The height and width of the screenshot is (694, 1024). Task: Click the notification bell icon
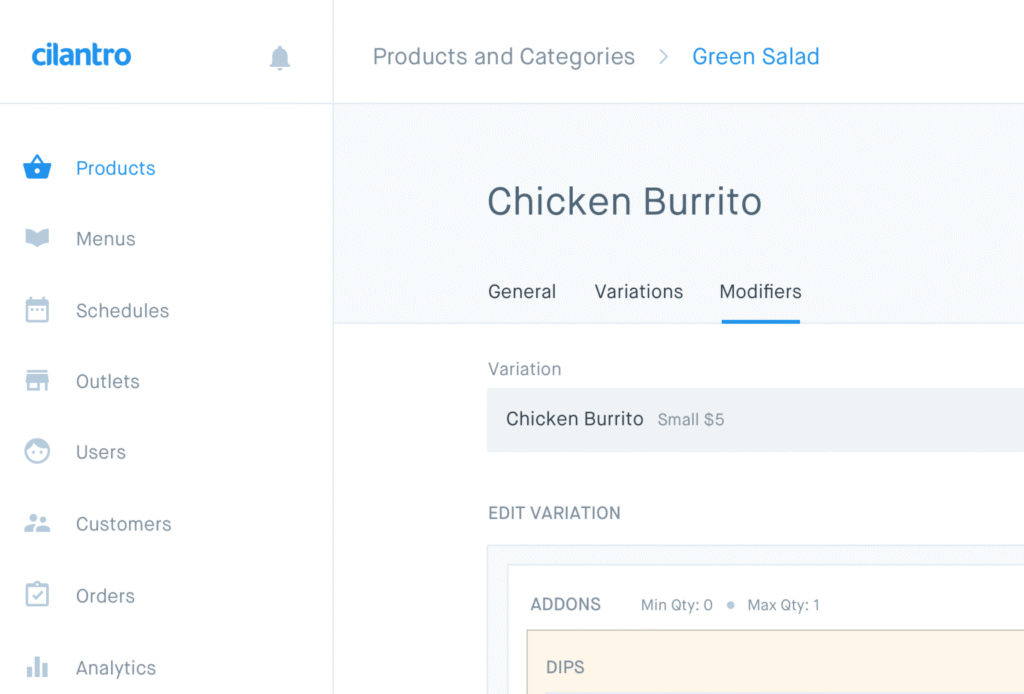(x=280, y=58)
